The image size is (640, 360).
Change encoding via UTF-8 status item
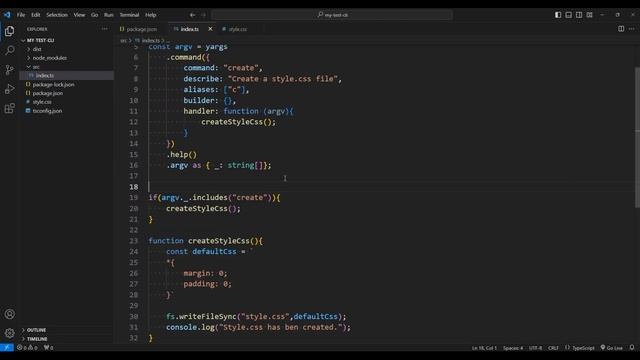pos(536,348)
